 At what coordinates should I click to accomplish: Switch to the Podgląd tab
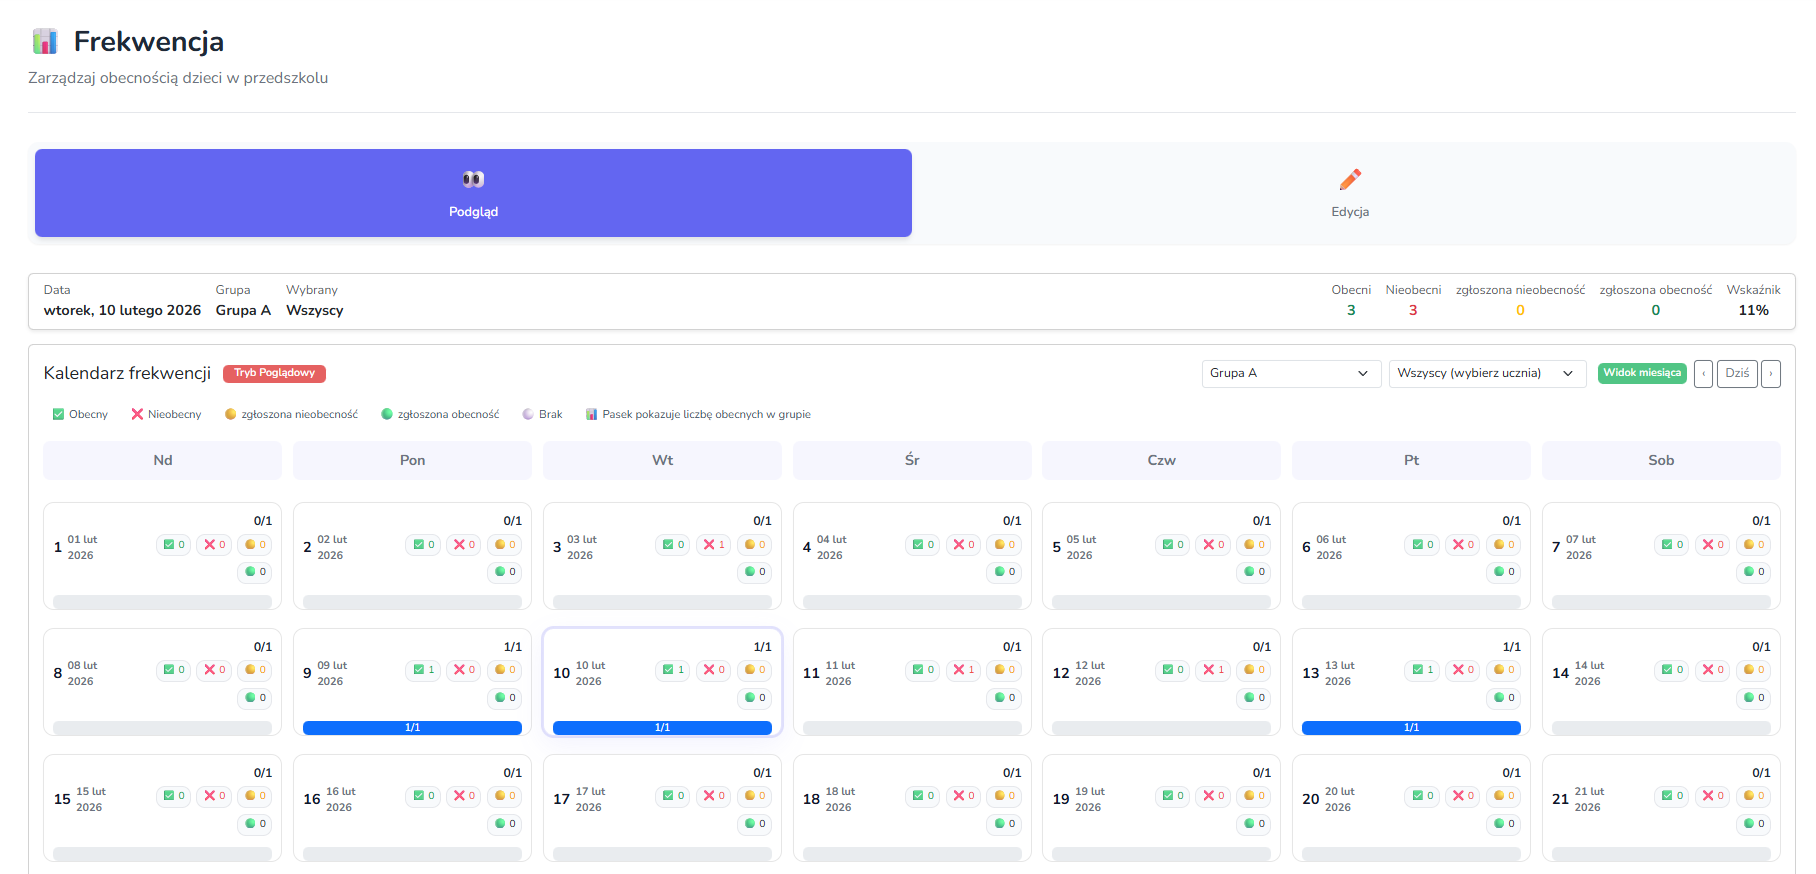pos(473,193)
